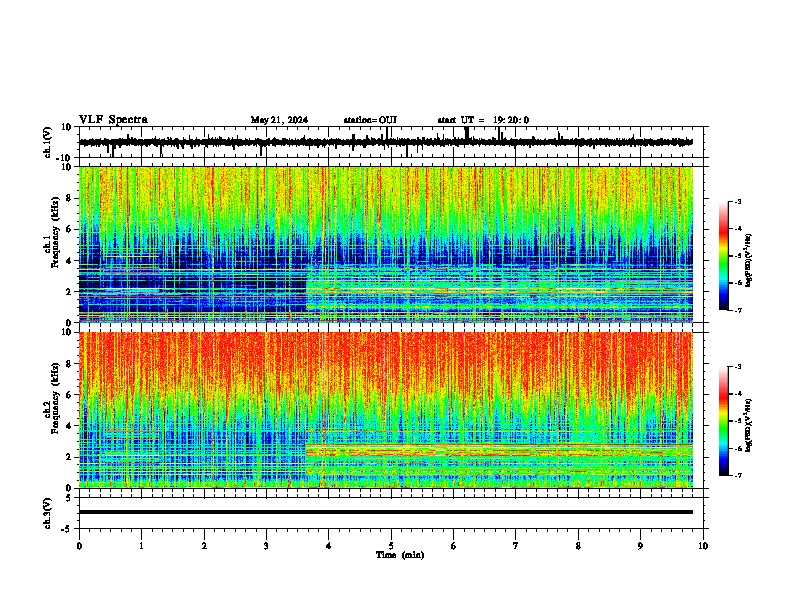Click the '-10' tick on ch.1(V) axis

pyautogui.click(x=65, y=158)
